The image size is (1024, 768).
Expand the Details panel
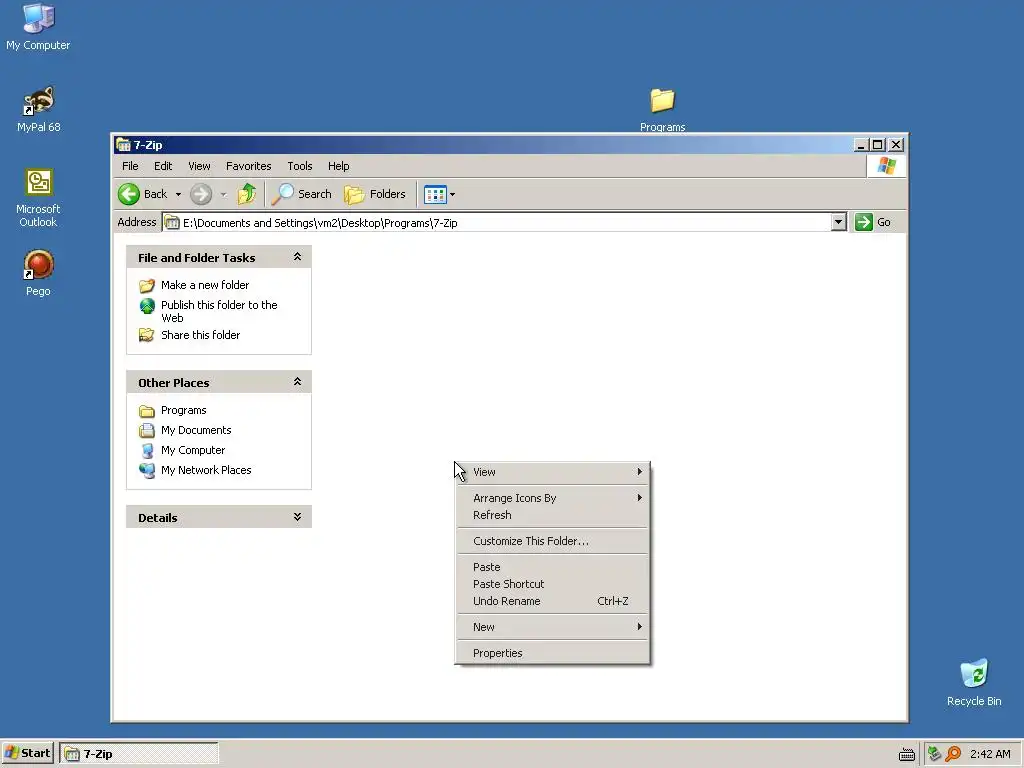click(x=297, y=517)
